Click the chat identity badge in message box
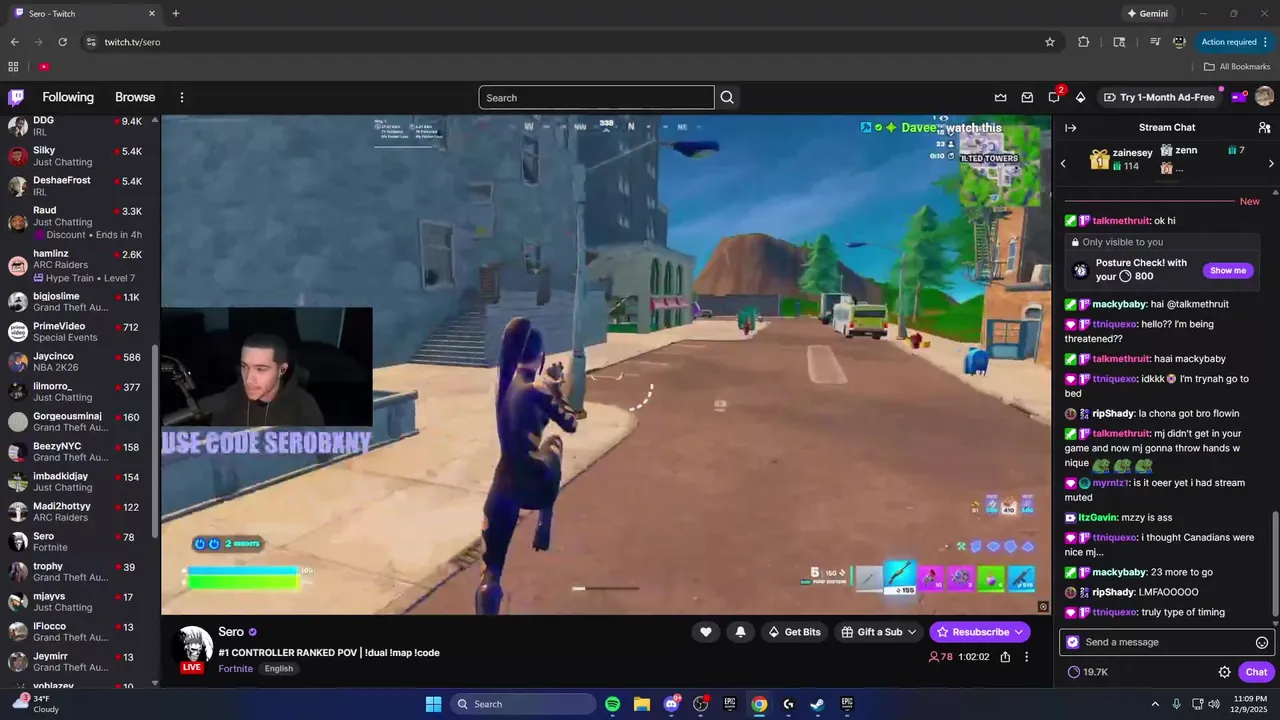This screenshot has width=1280, height=720. click(x=1073, y=642)
